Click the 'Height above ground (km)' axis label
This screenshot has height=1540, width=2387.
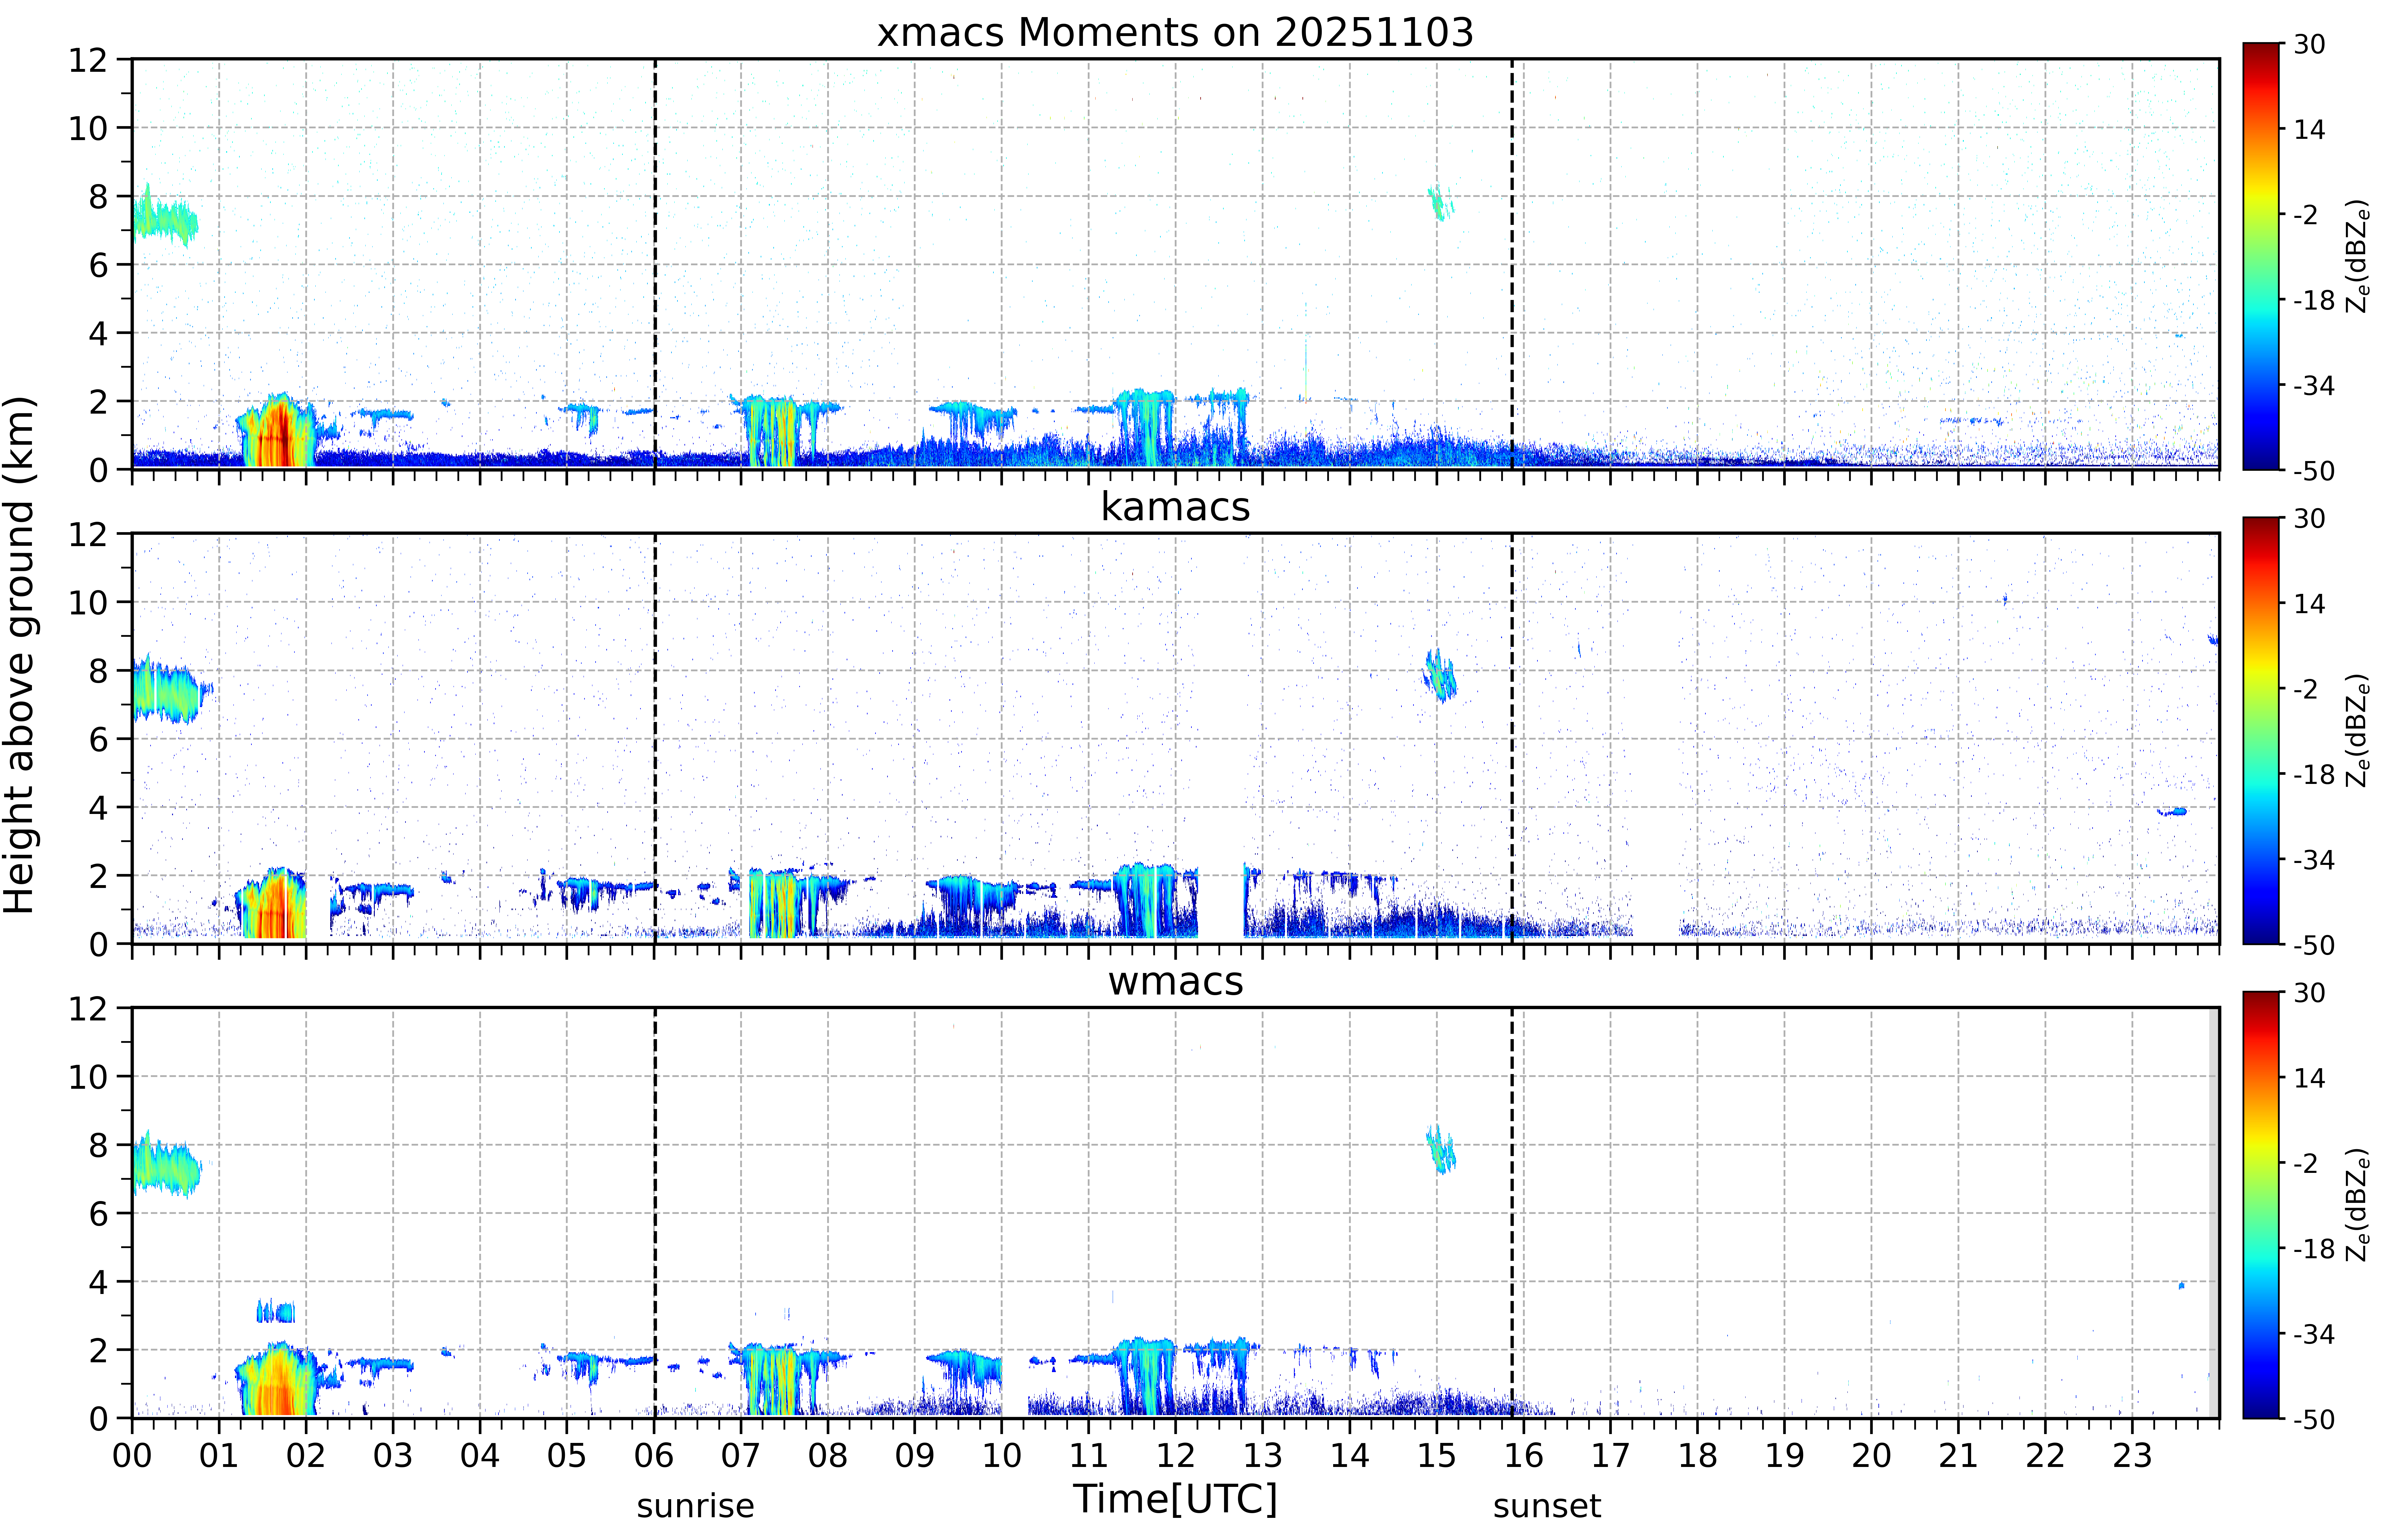20,655
